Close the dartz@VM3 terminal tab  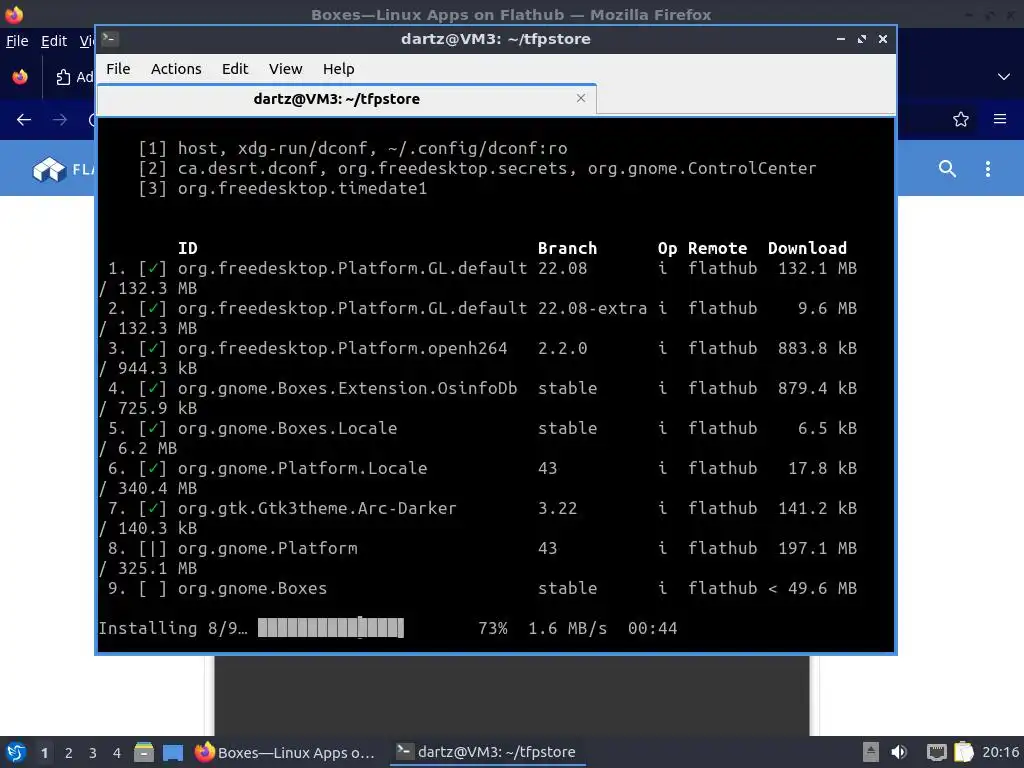(581, 98)
